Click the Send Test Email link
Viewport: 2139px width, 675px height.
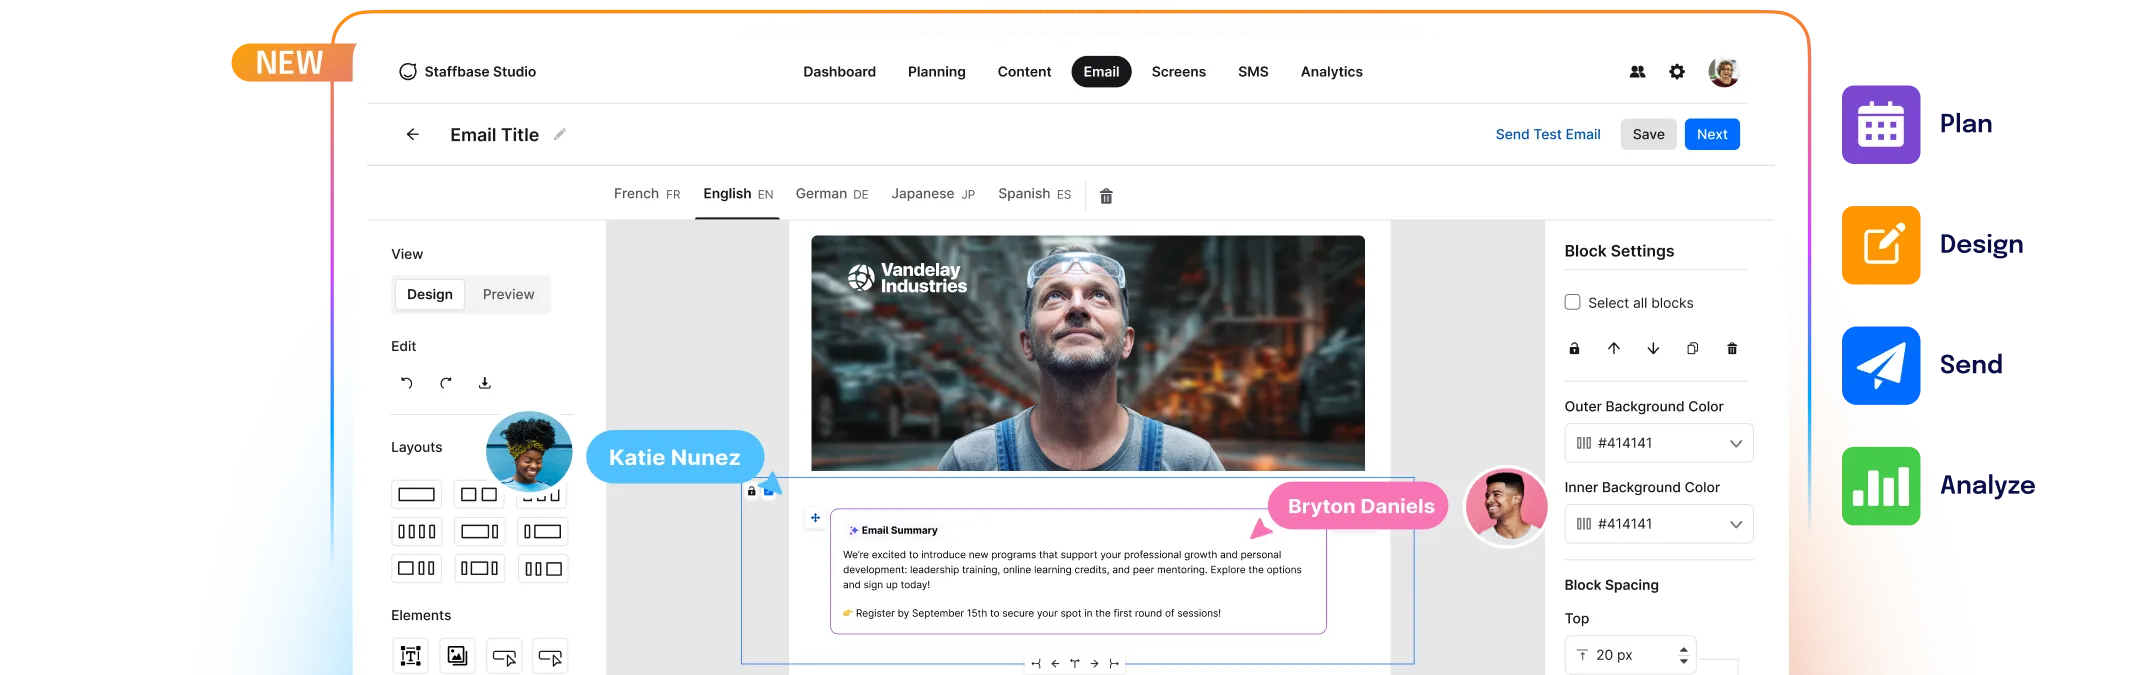(x=1548, y=134)
